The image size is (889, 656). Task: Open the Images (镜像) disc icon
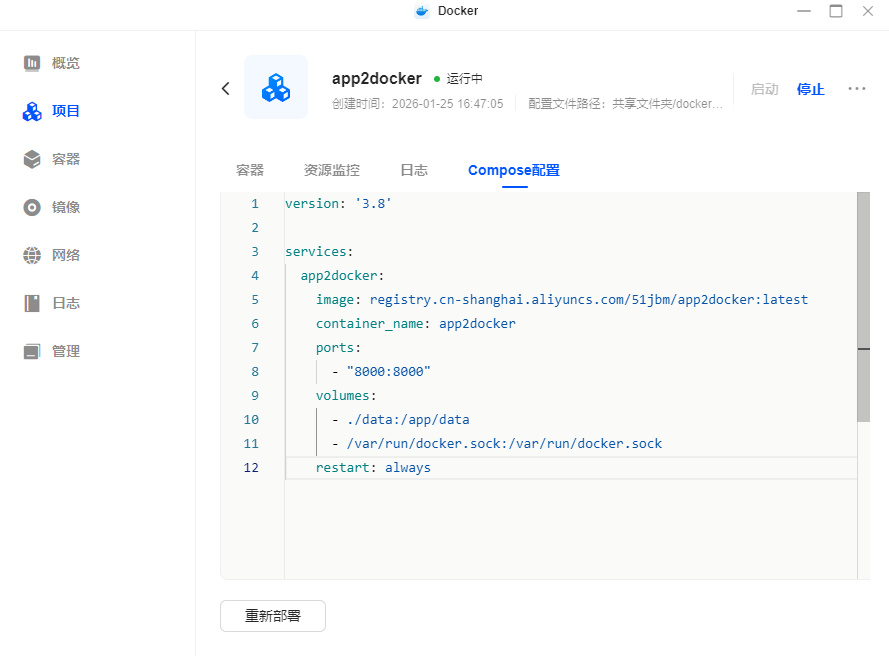[x=32, y=207]
